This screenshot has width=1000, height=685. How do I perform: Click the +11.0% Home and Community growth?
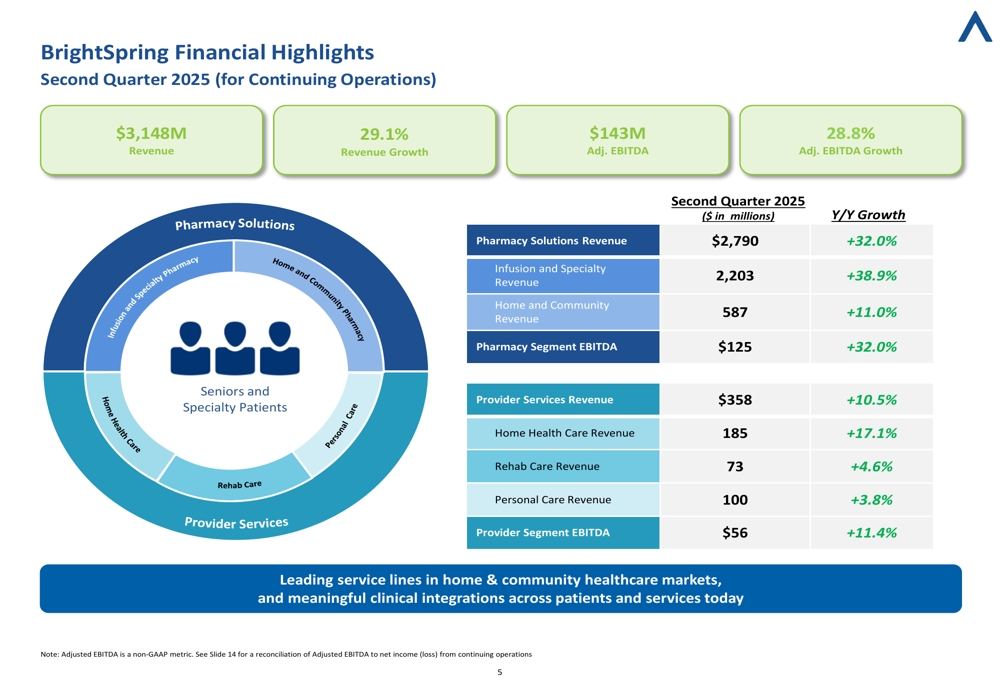click(x=871, y=312)
